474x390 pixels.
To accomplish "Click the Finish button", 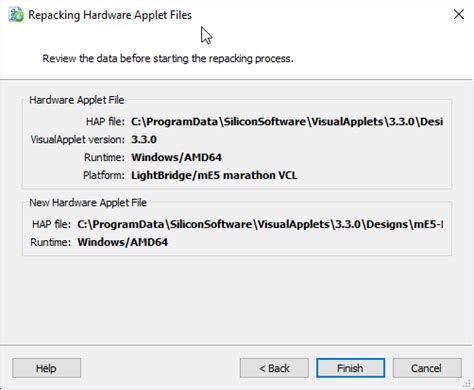I will coord(350,368).
